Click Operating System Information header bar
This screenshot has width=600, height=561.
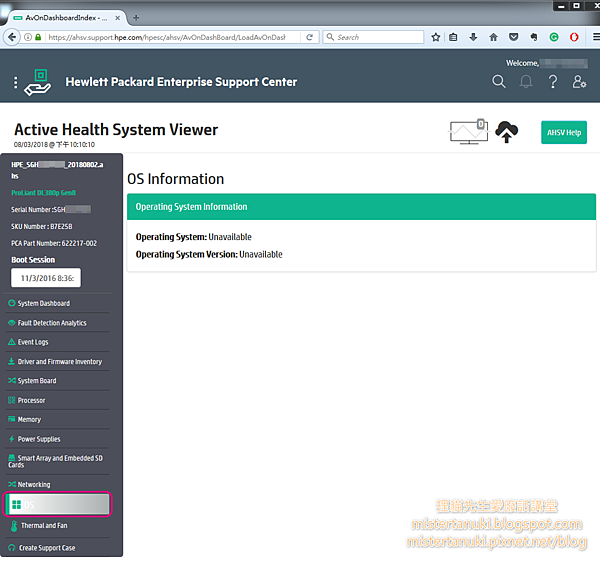361,207
